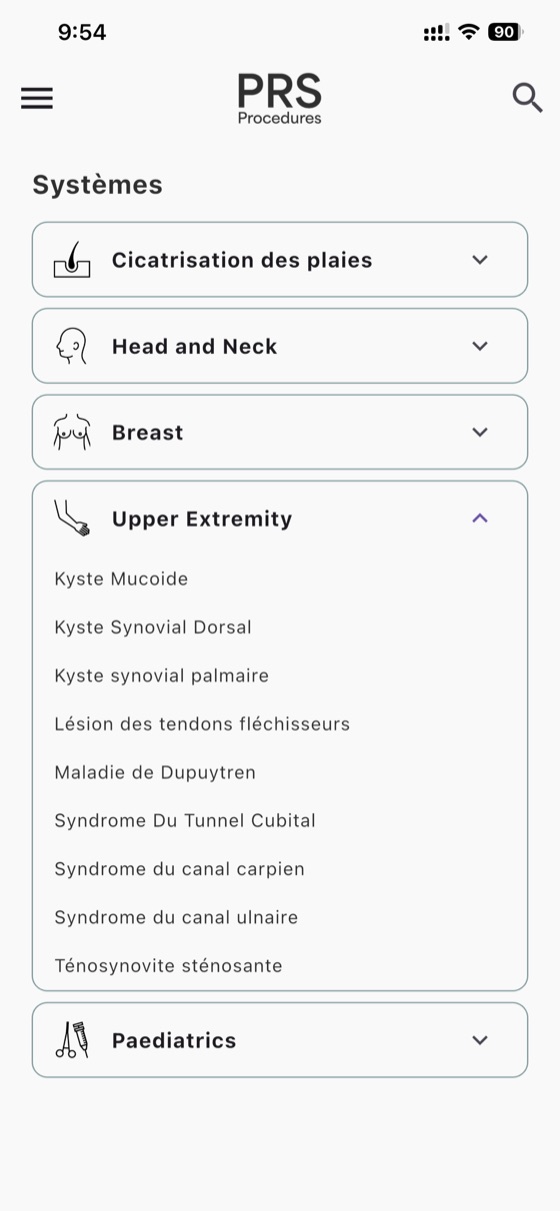This screenshot has width=560, height=1211.
Task: Collapse the Upper Extremity section chevron
Action: coord(480,518)
